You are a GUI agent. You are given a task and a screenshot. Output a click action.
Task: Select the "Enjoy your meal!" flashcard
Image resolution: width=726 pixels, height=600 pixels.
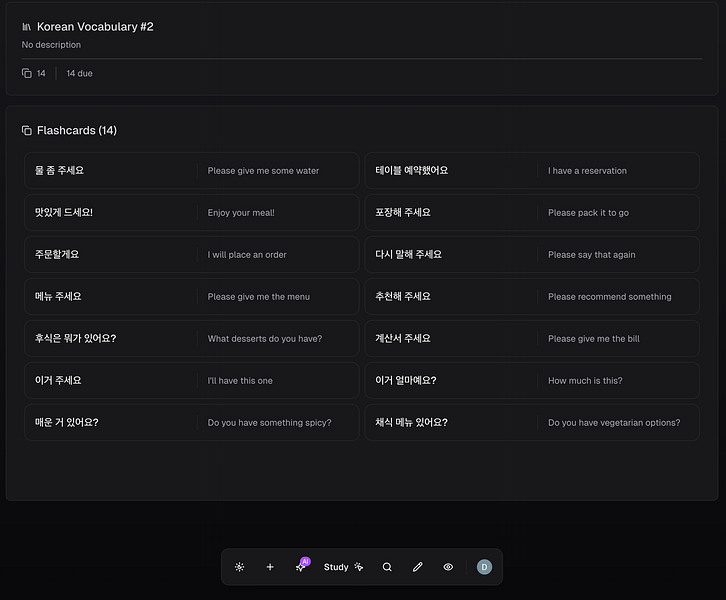tap(191, 213)
